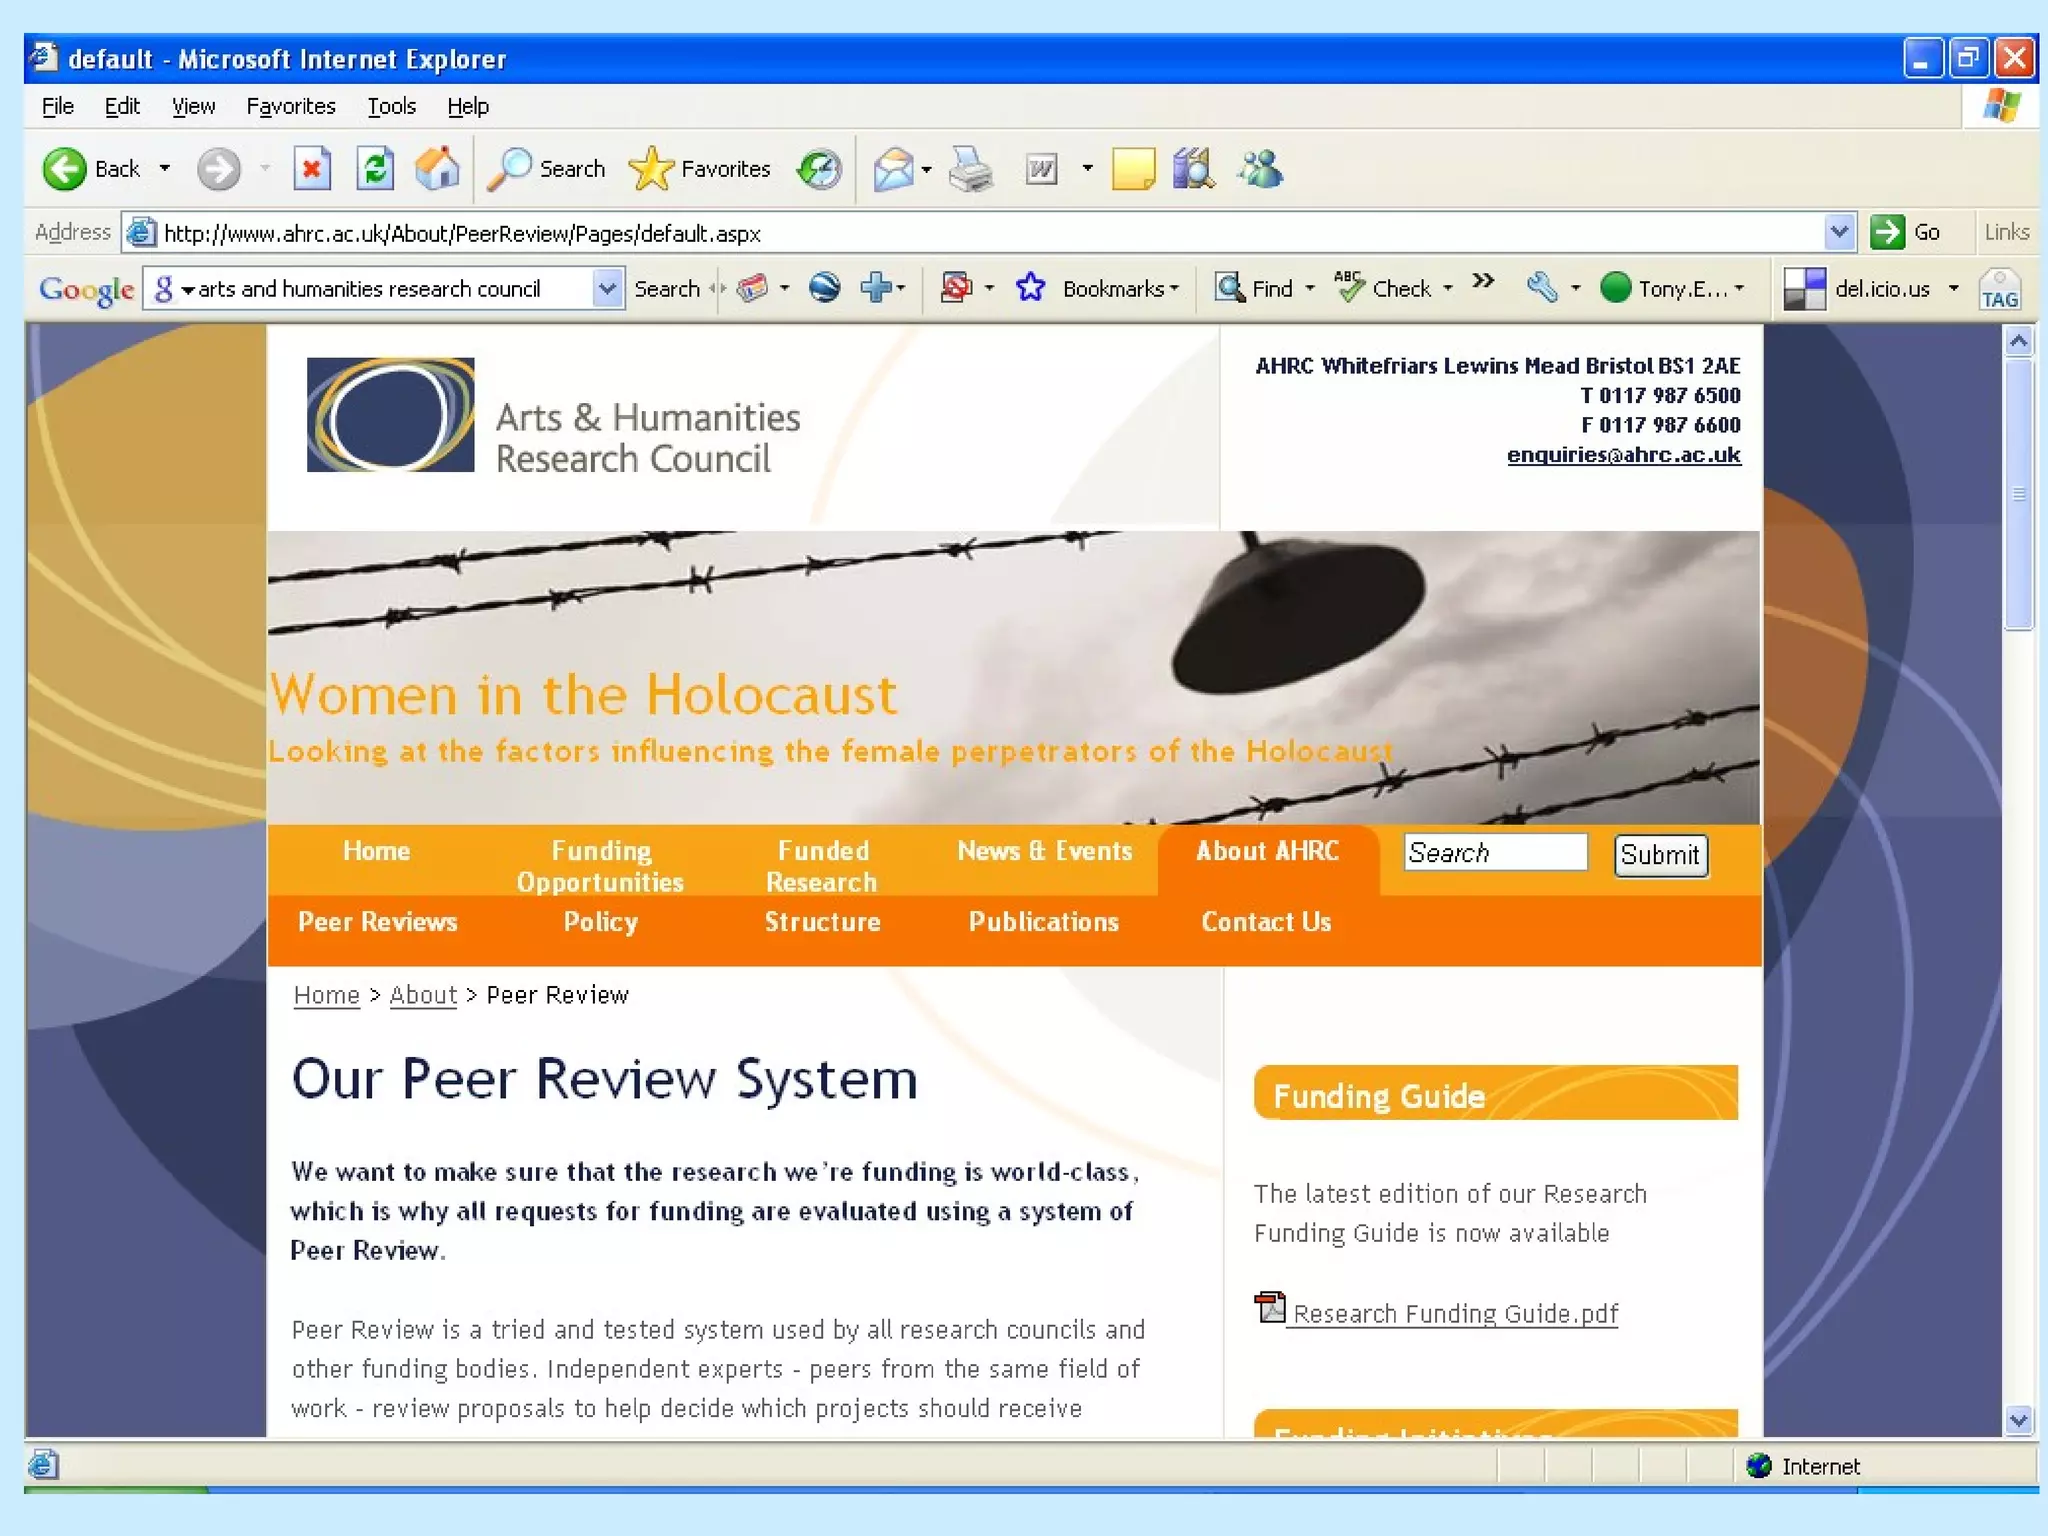Open the Back button history dropdown arrow
The width and height of the screenshot is (2048, 1536).
tap(165, 169)
